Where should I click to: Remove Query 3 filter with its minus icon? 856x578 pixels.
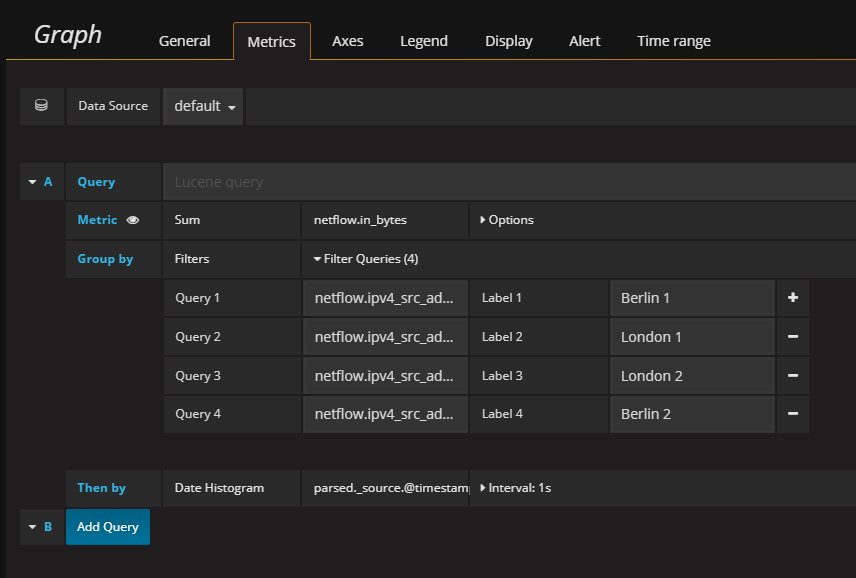[x=793, y=375]
